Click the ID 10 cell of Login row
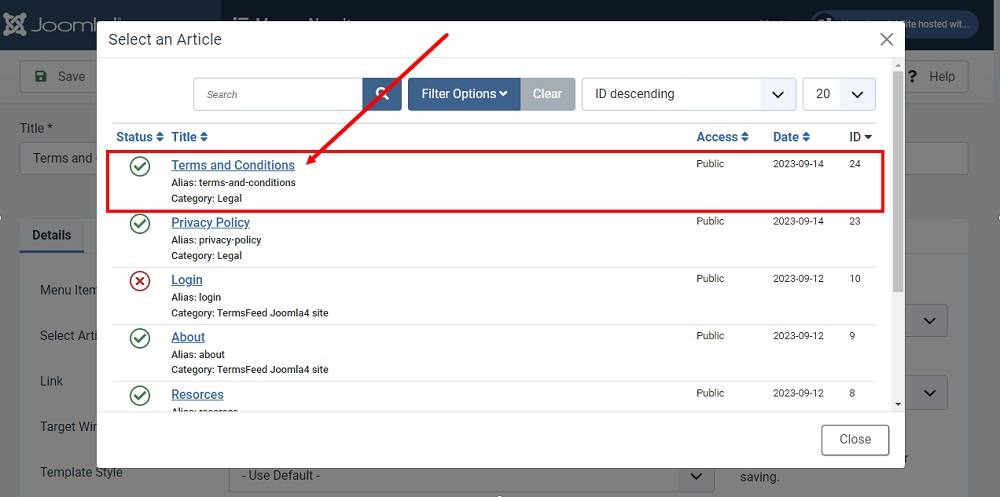 pos(855,279)
